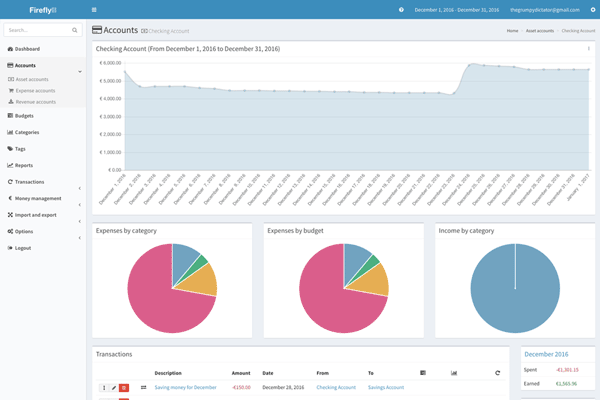Click the refresh icon in transactions header

point(497,373)
